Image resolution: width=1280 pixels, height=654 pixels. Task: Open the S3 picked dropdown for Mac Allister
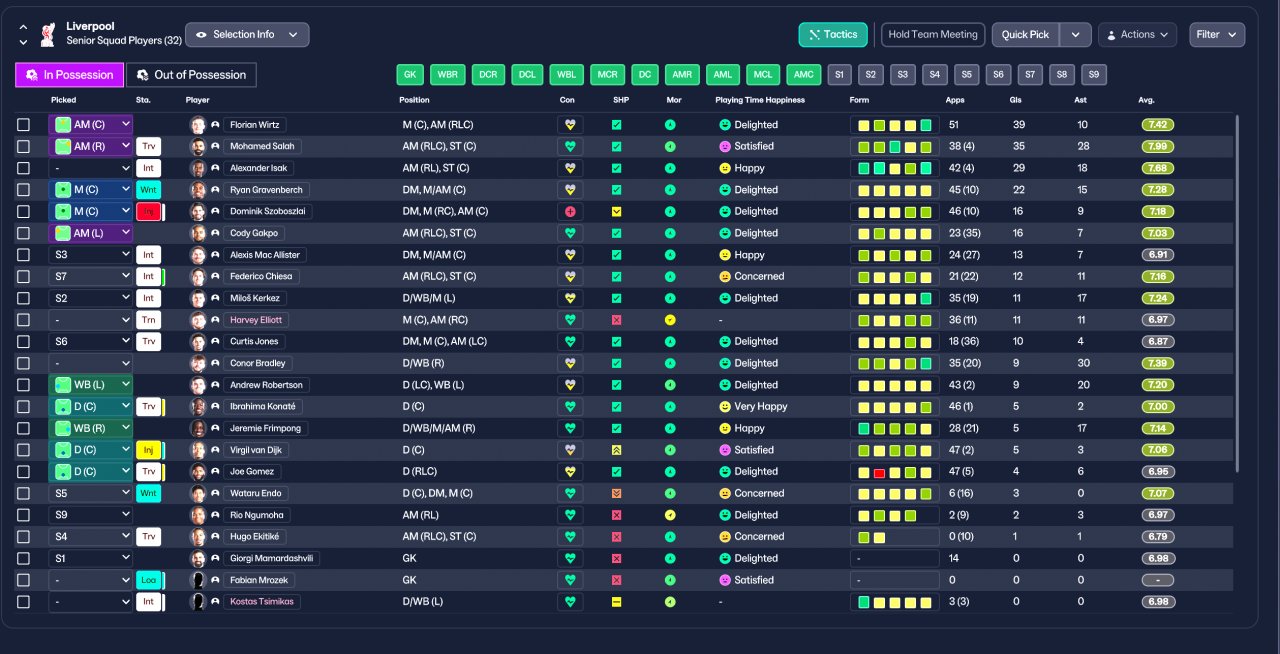click(x=90, y=255)
